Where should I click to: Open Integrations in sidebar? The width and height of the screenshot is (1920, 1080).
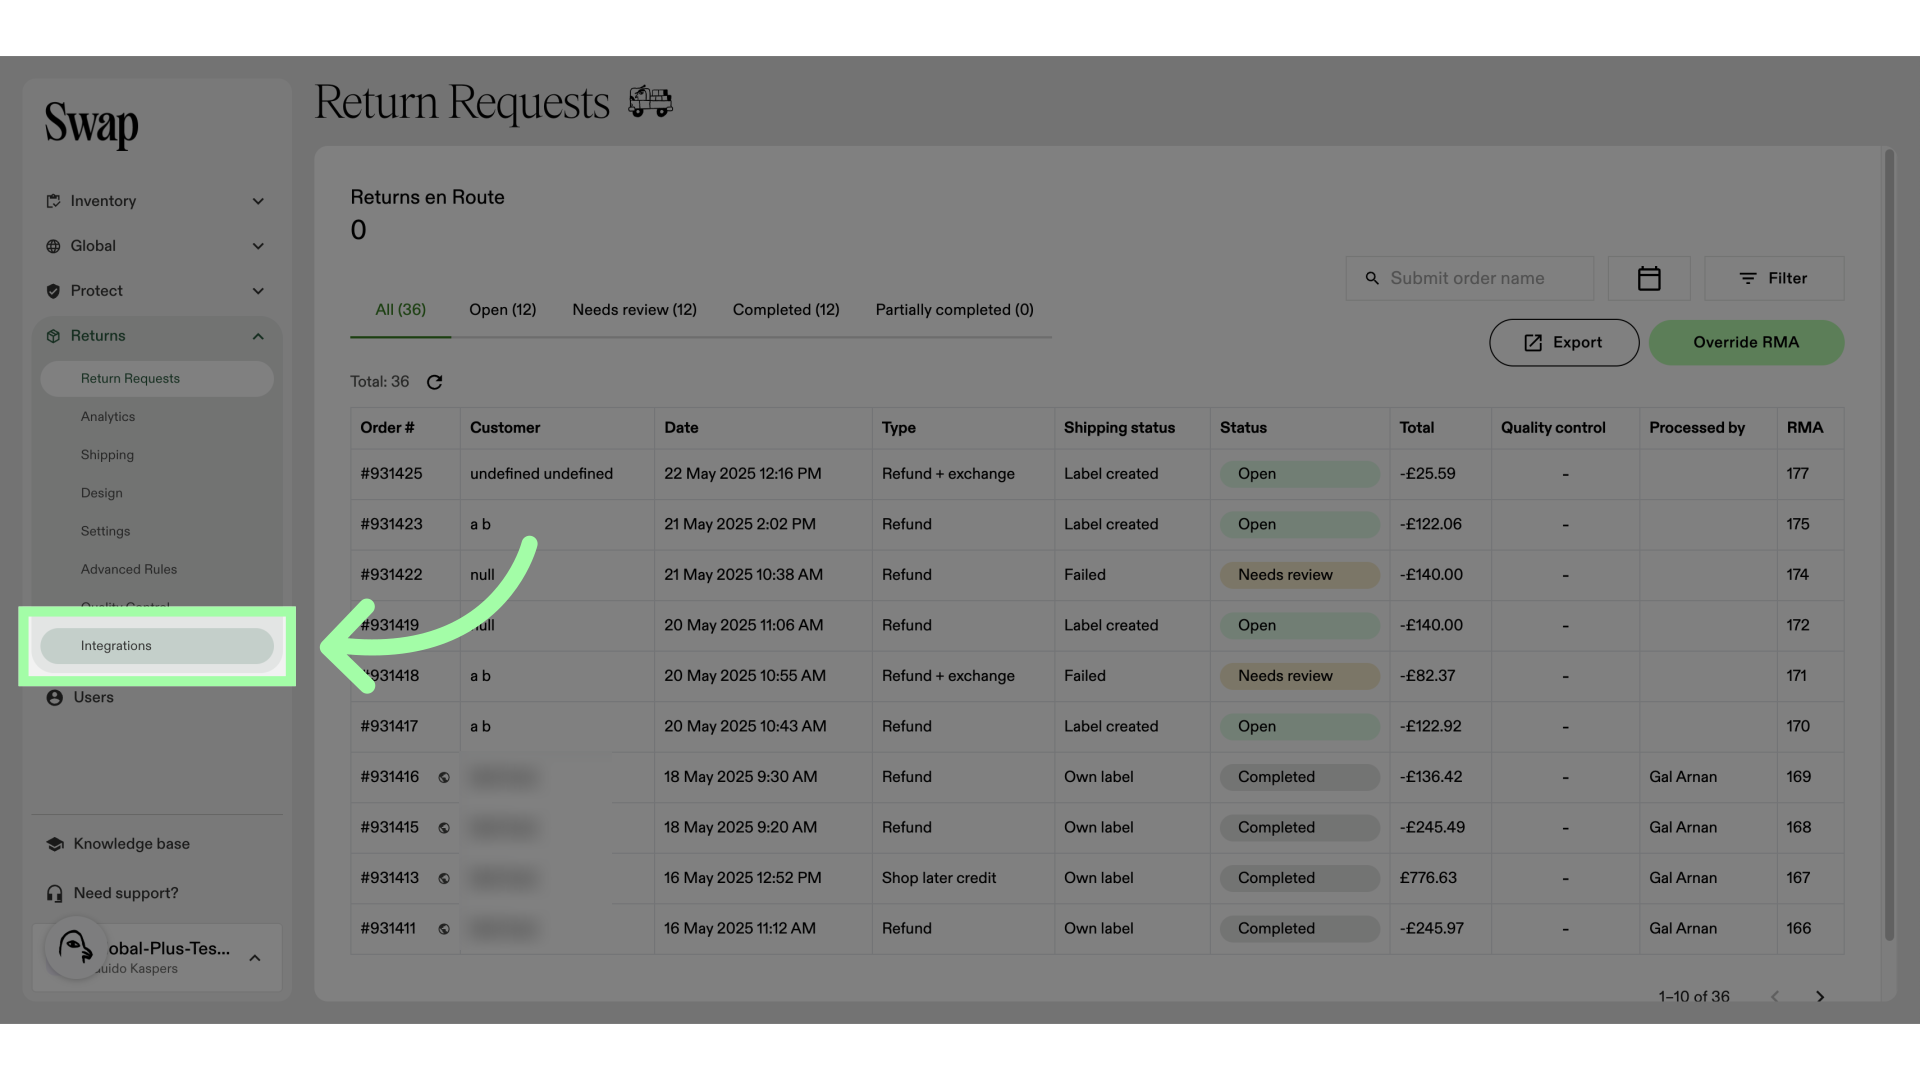pos(157,646)
